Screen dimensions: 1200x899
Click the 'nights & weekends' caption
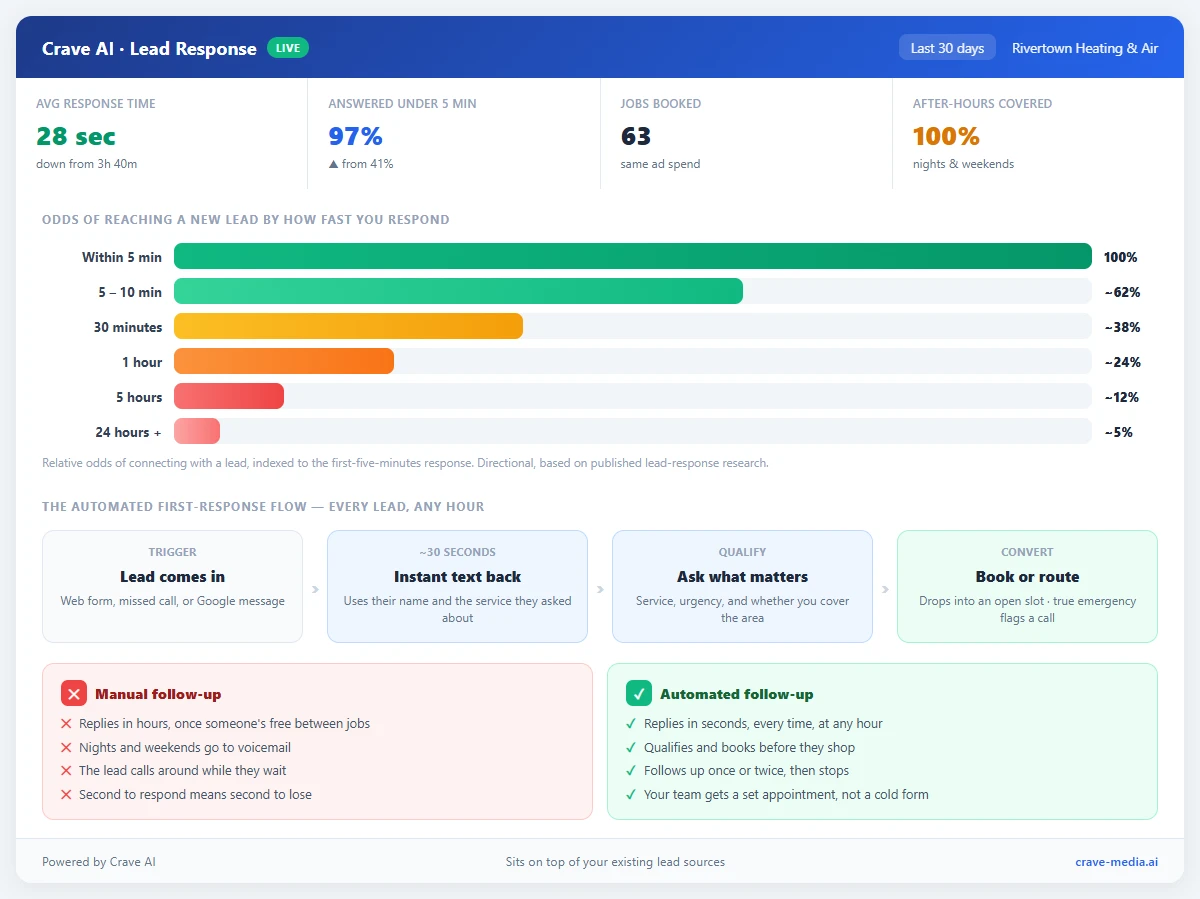(x=963, y=164)
